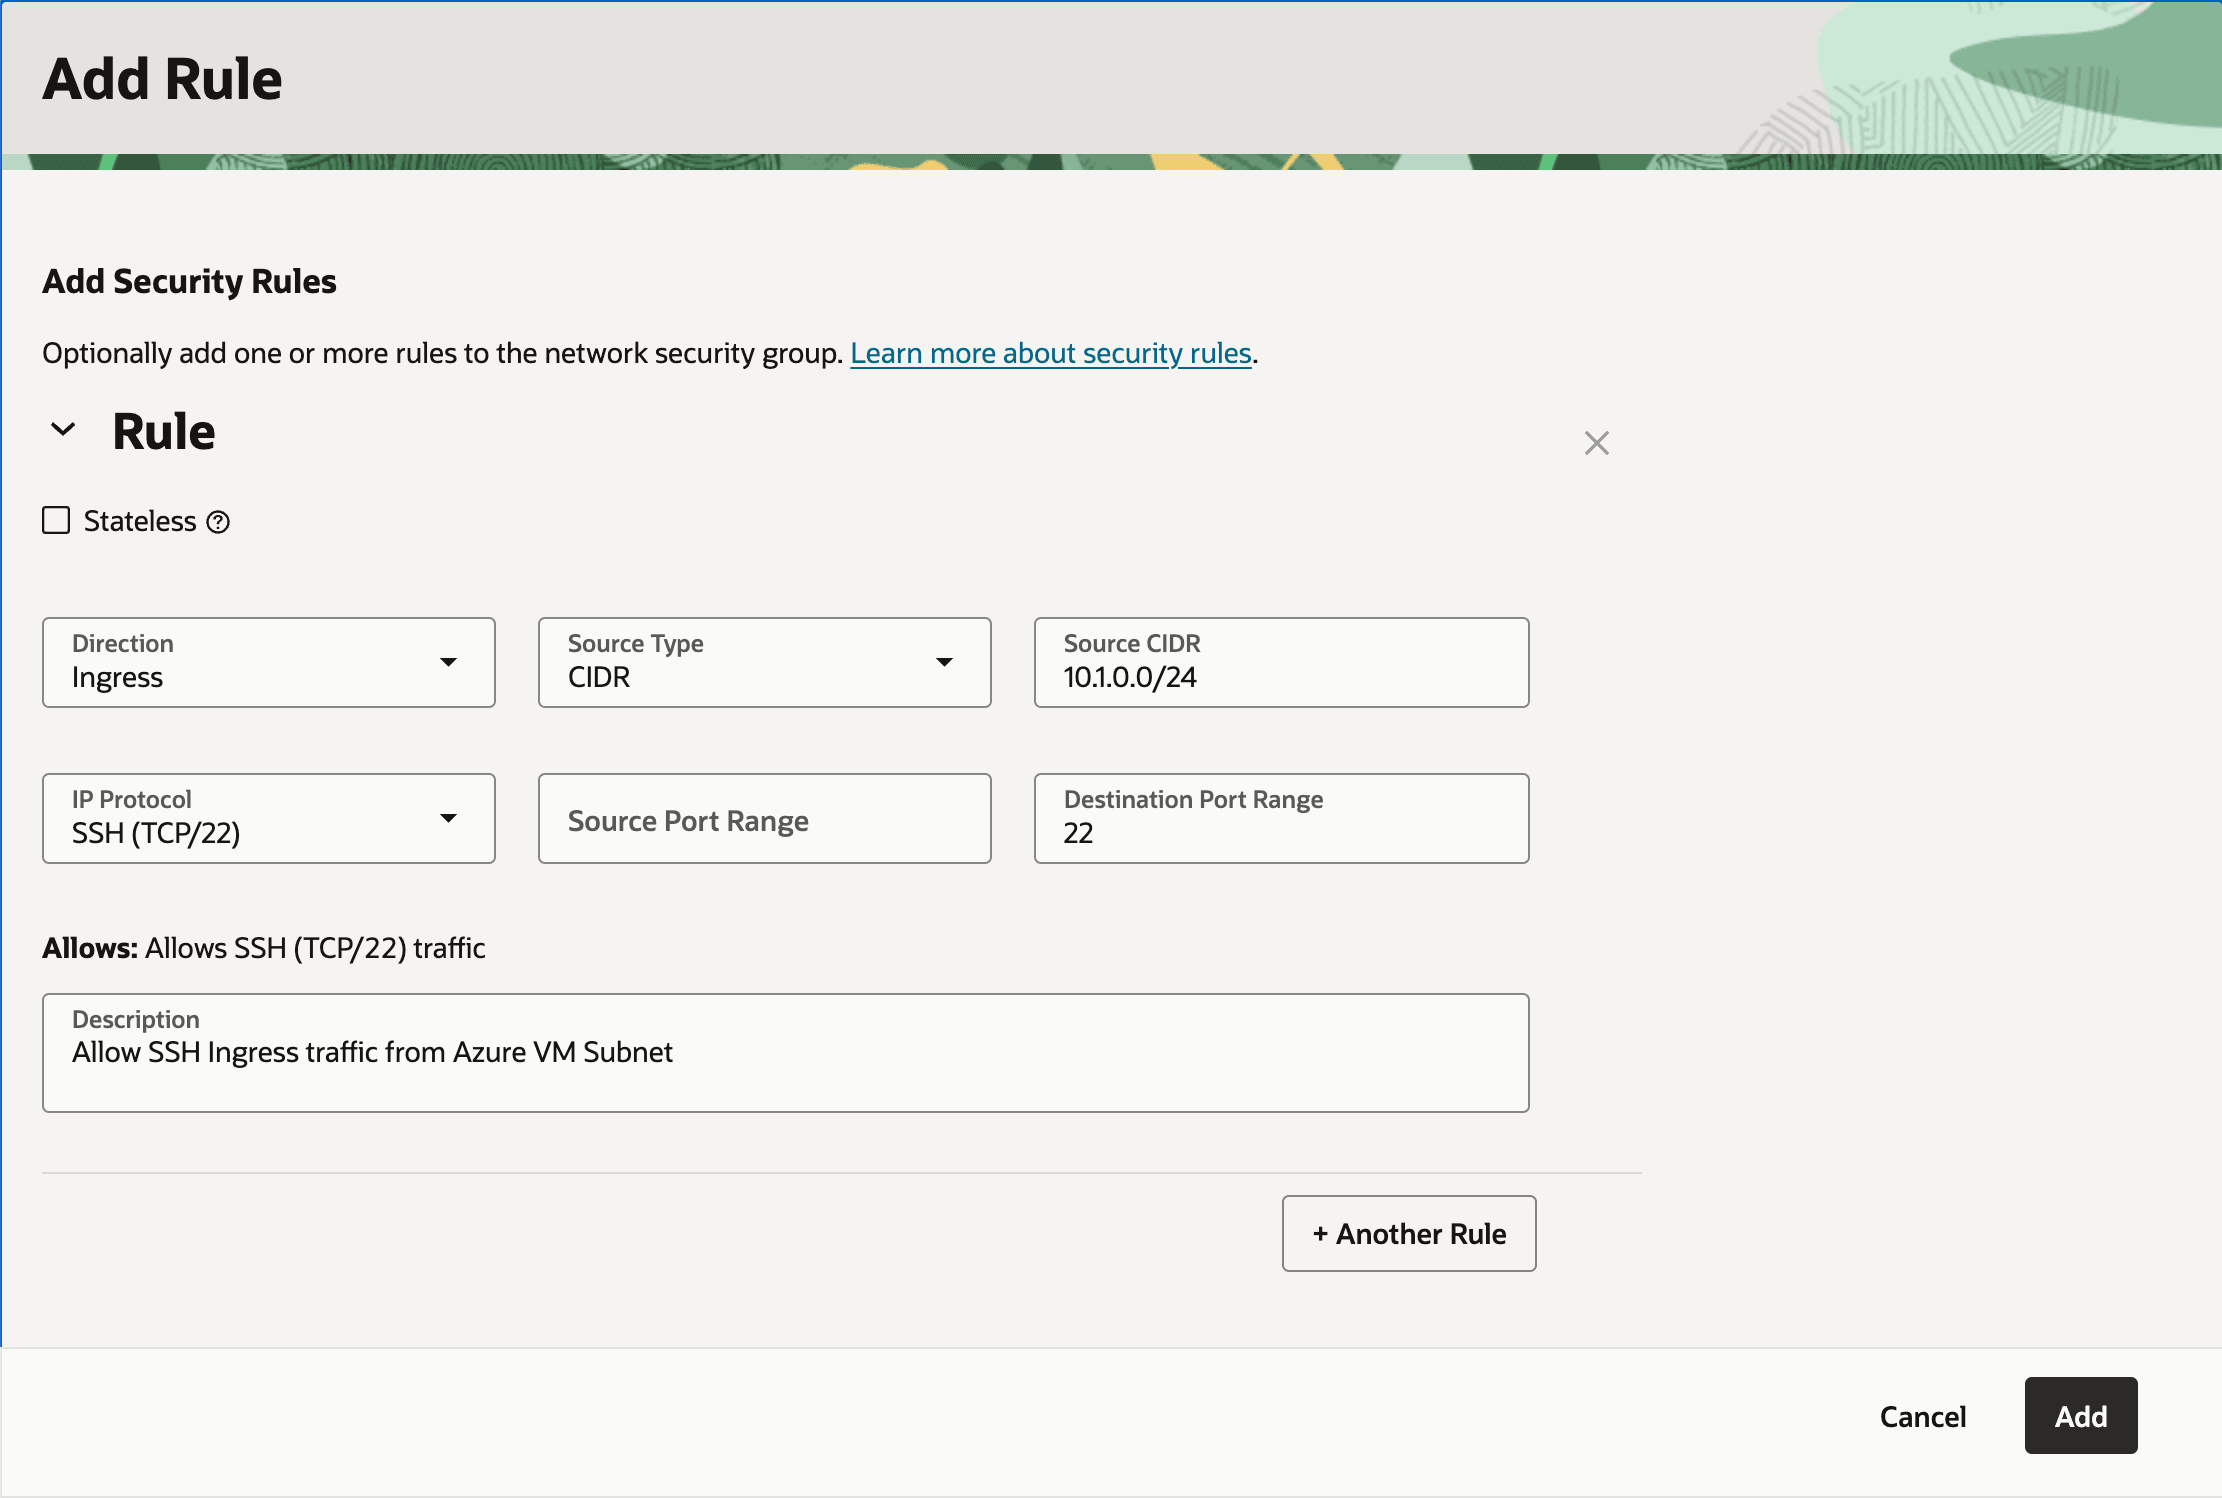
Task: Open the Source Type selector showing CIDR
Action: [x=764, y=662]
